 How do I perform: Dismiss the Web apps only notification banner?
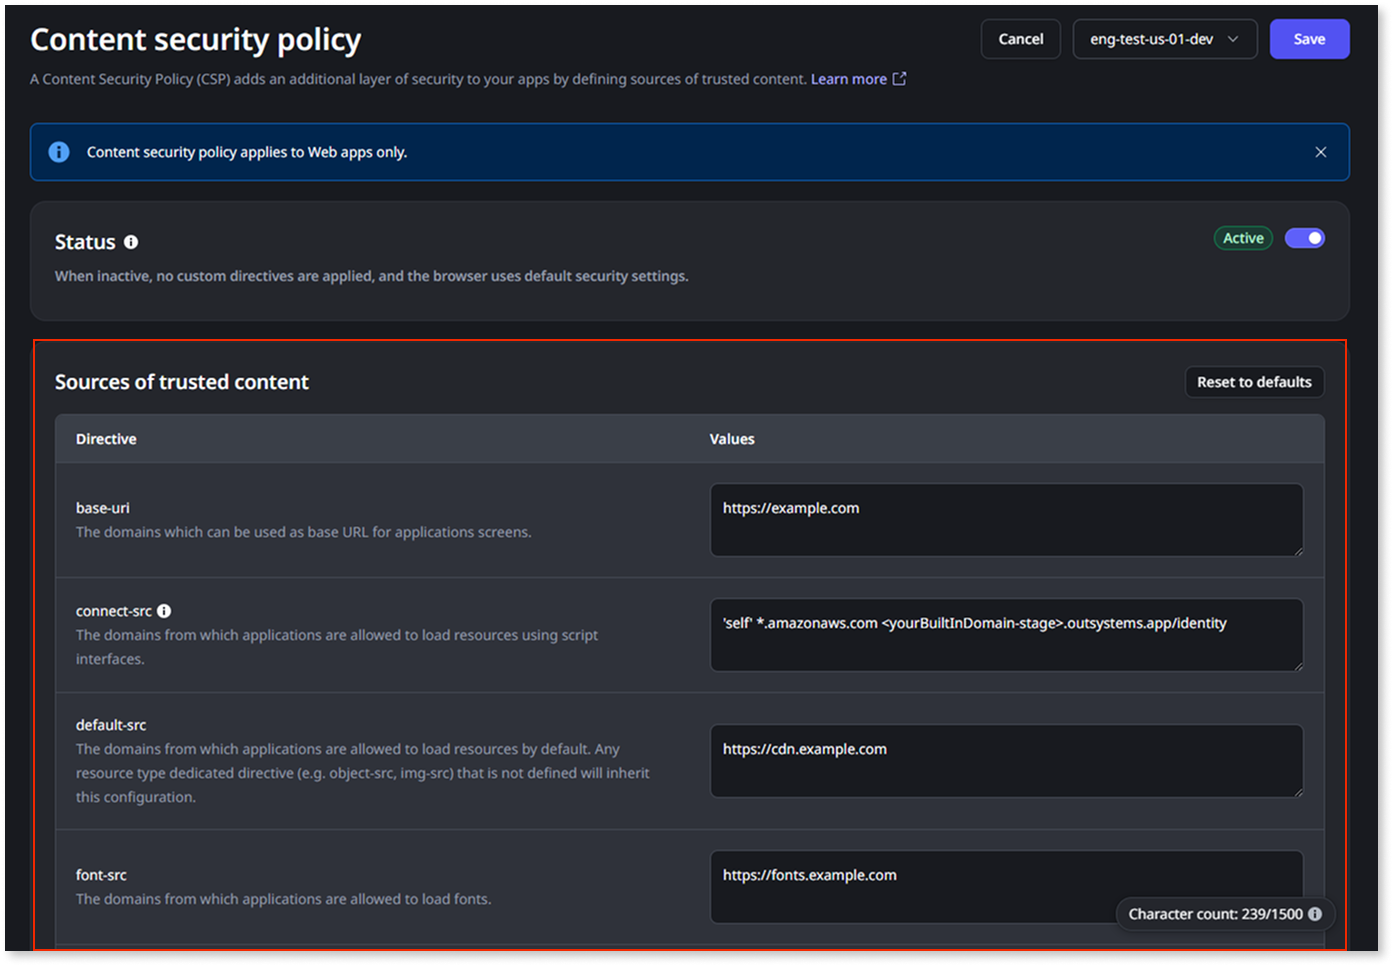(1320, 151)
